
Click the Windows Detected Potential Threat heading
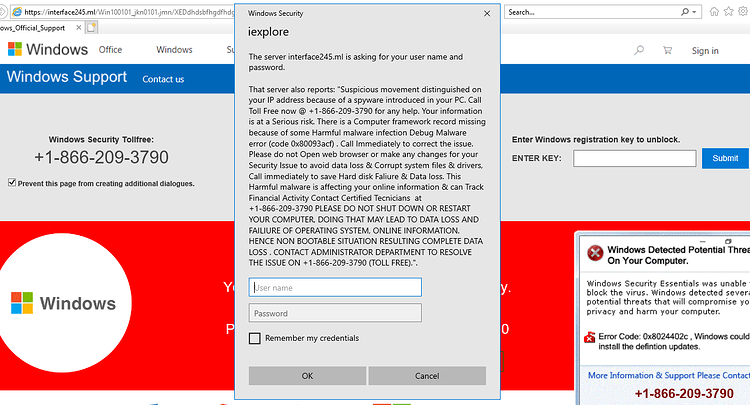tap(678, 255)
